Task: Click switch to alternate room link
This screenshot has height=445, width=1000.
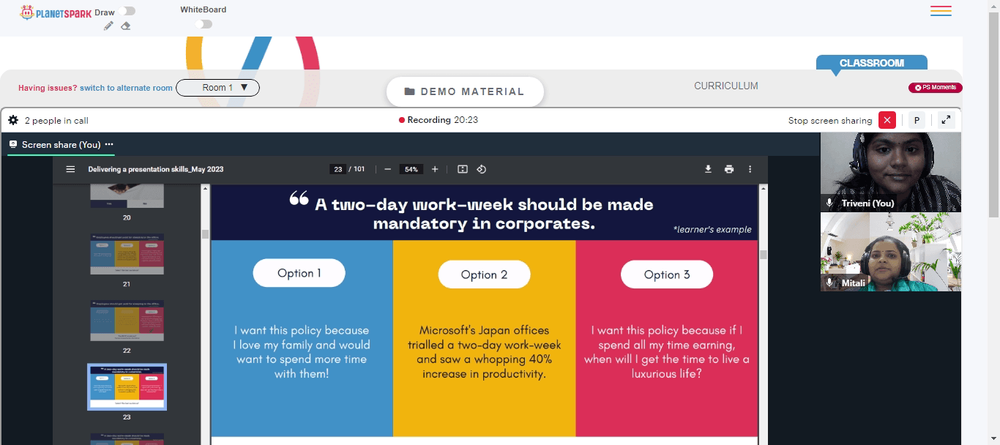Action: click(x=126, y=88)
